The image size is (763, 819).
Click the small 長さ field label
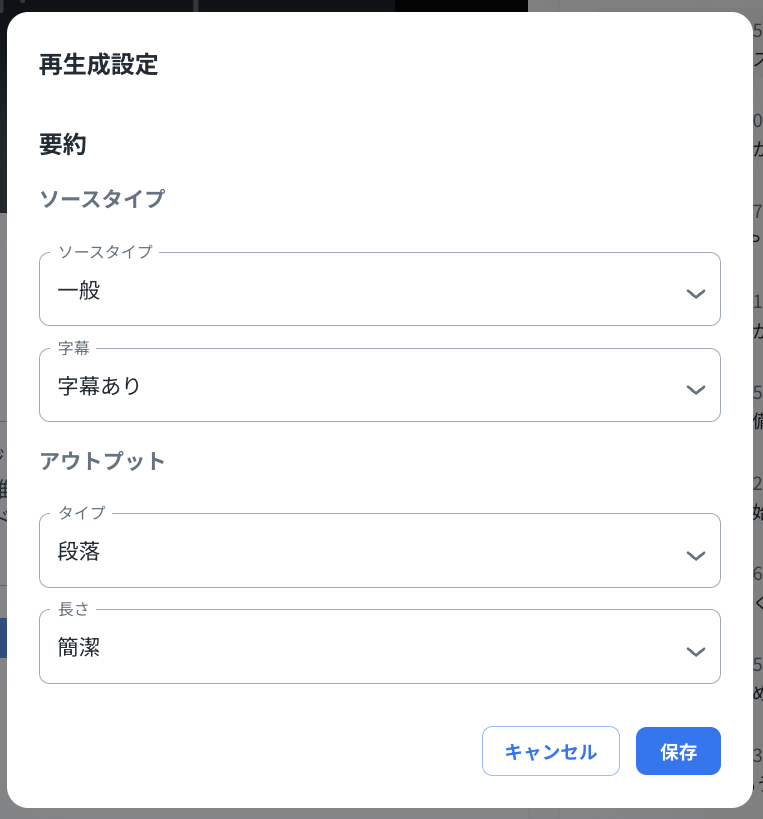(74, 609)
